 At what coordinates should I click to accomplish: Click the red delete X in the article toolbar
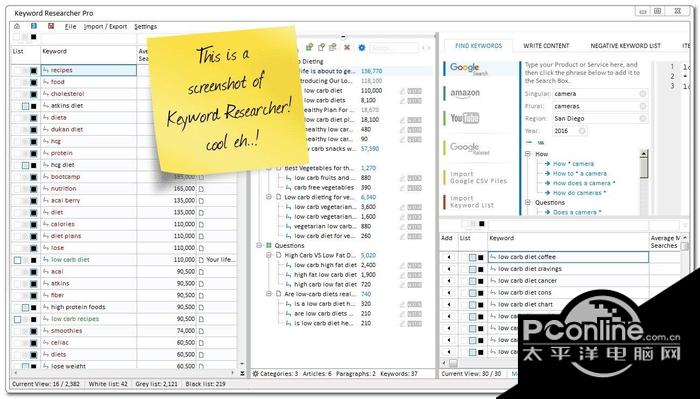click(x=347, y=47)
